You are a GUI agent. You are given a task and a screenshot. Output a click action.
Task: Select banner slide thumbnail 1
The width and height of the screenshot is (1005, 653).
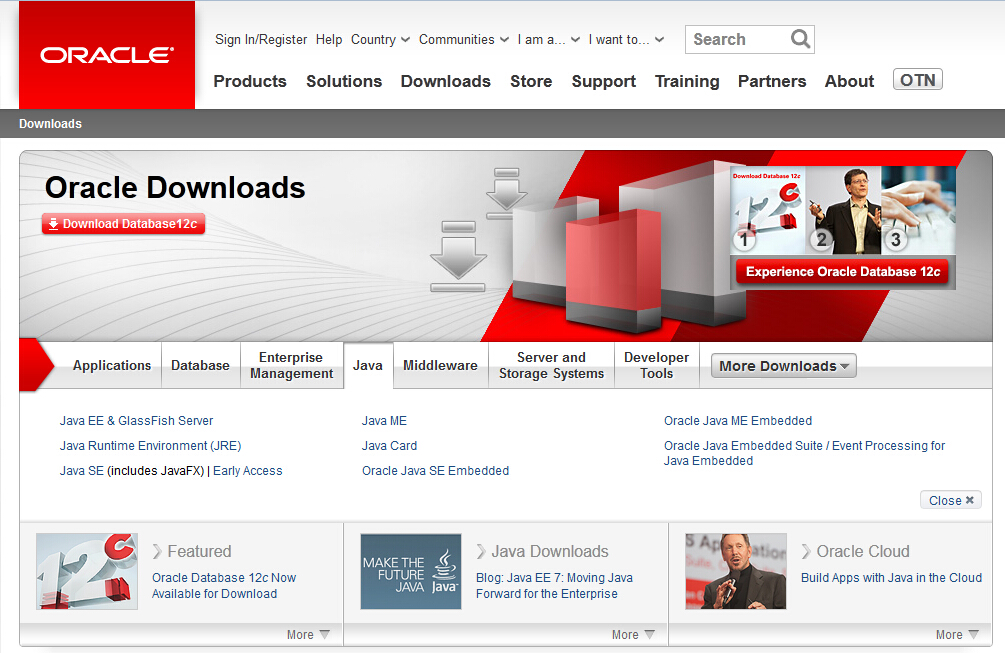(768, 210)
